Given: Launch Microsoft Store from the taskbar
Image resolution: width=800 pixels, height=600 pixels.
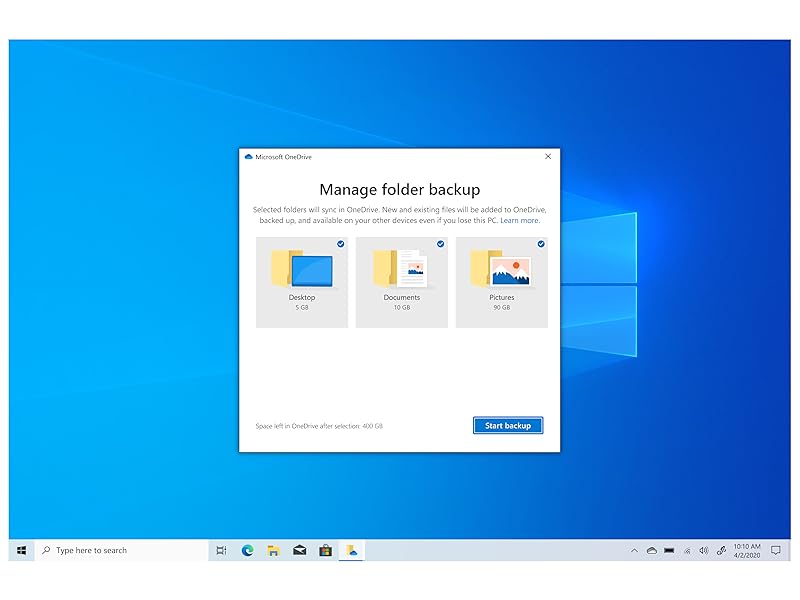Looking at the screenshot, I should [x=325, y=550].
